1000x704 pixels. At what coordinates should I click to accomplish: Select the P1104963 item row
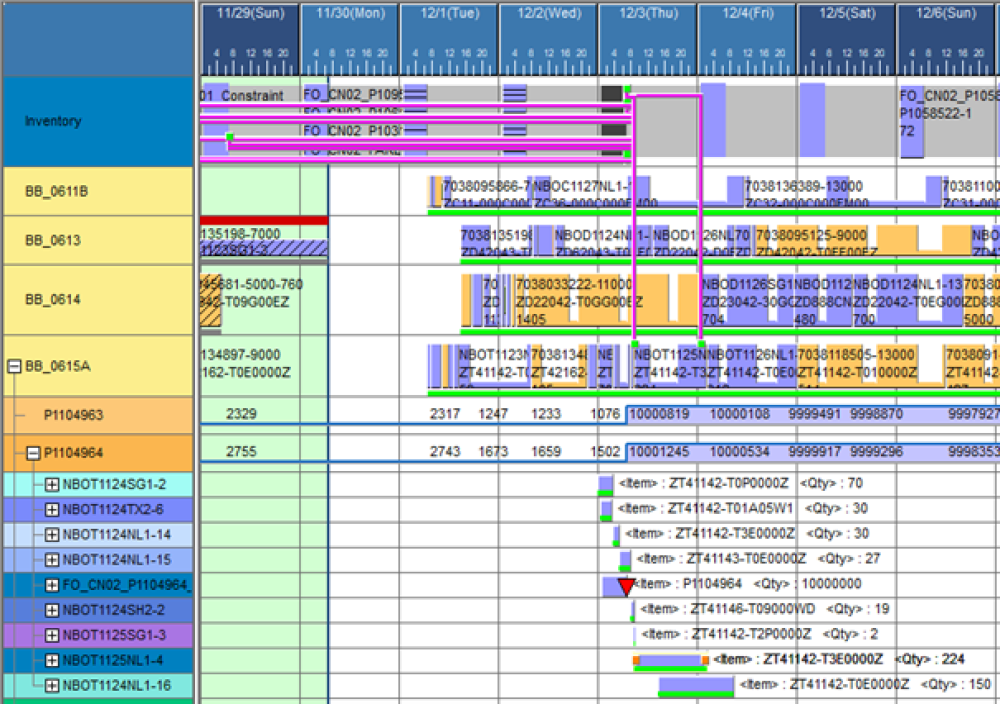98,415
